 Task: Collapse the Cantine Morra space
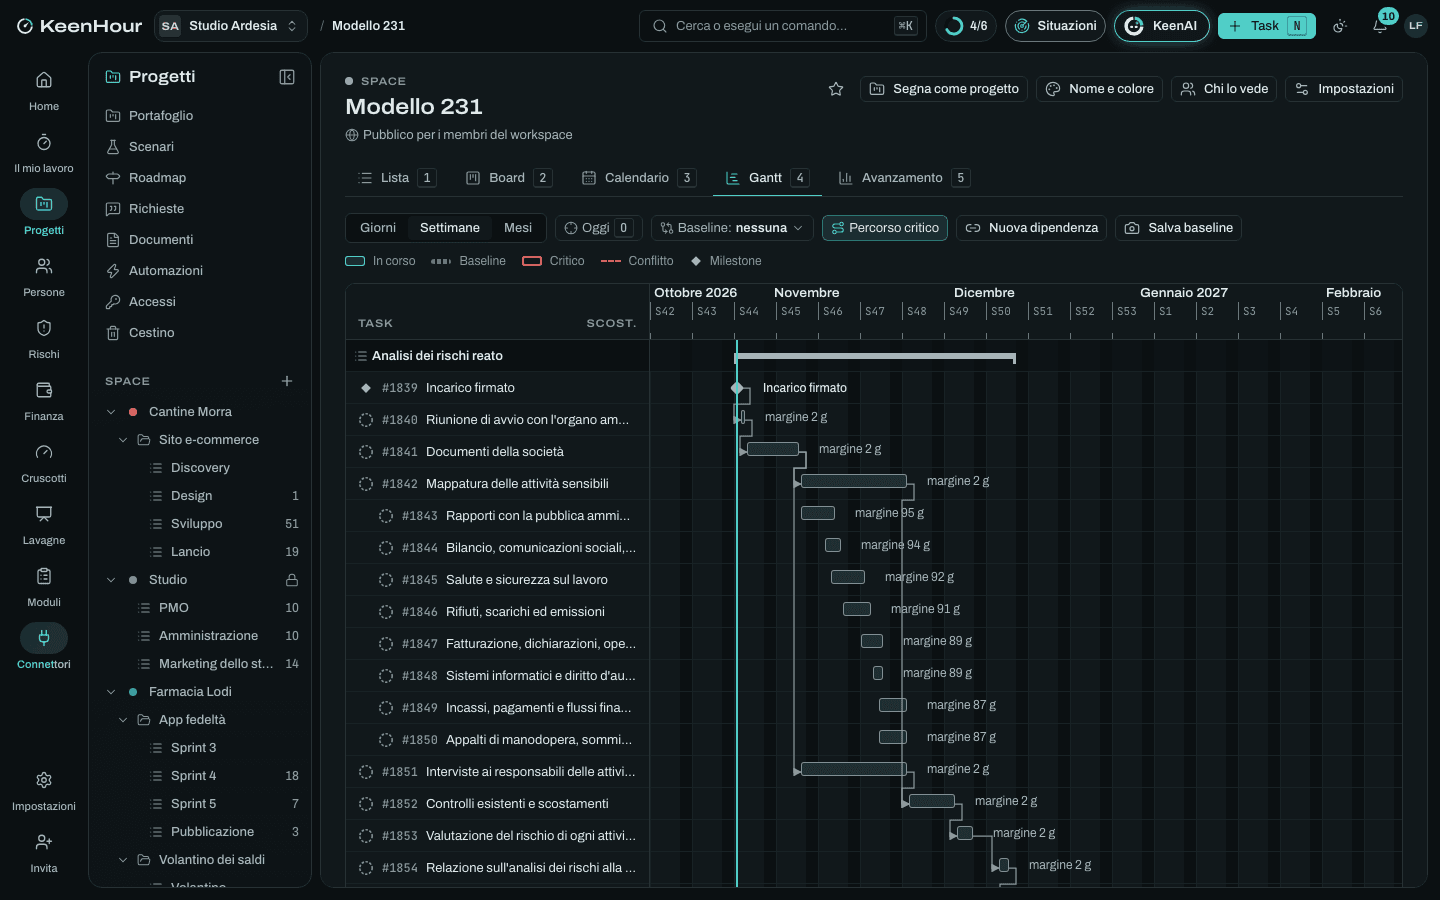[111, 412]
